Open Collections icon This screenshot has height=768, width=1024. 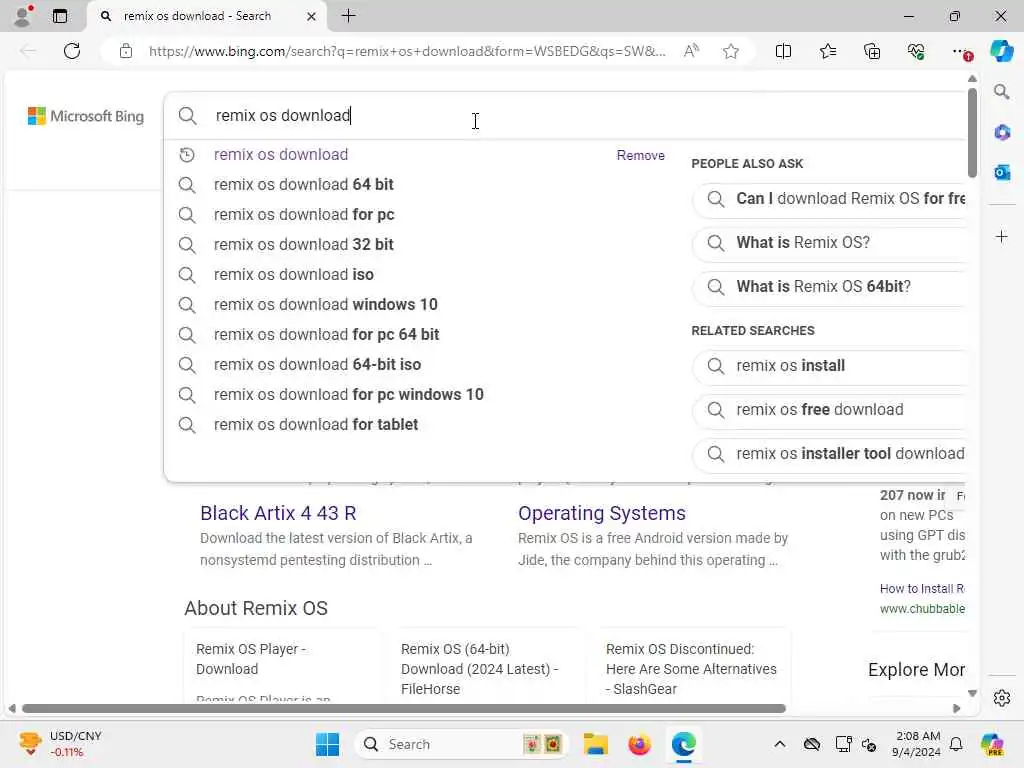pyautogui.click(x=872, y=51)
